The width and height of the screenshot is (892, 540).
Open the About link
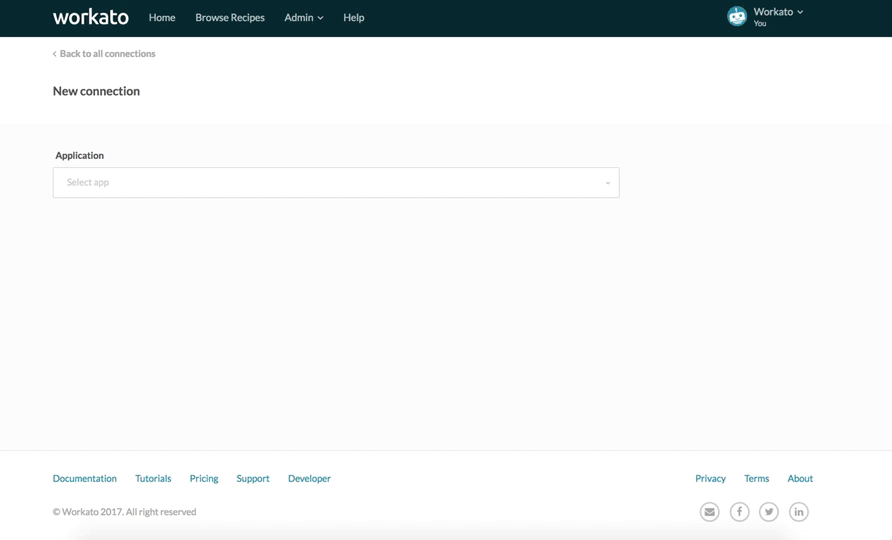click(800, 479)
